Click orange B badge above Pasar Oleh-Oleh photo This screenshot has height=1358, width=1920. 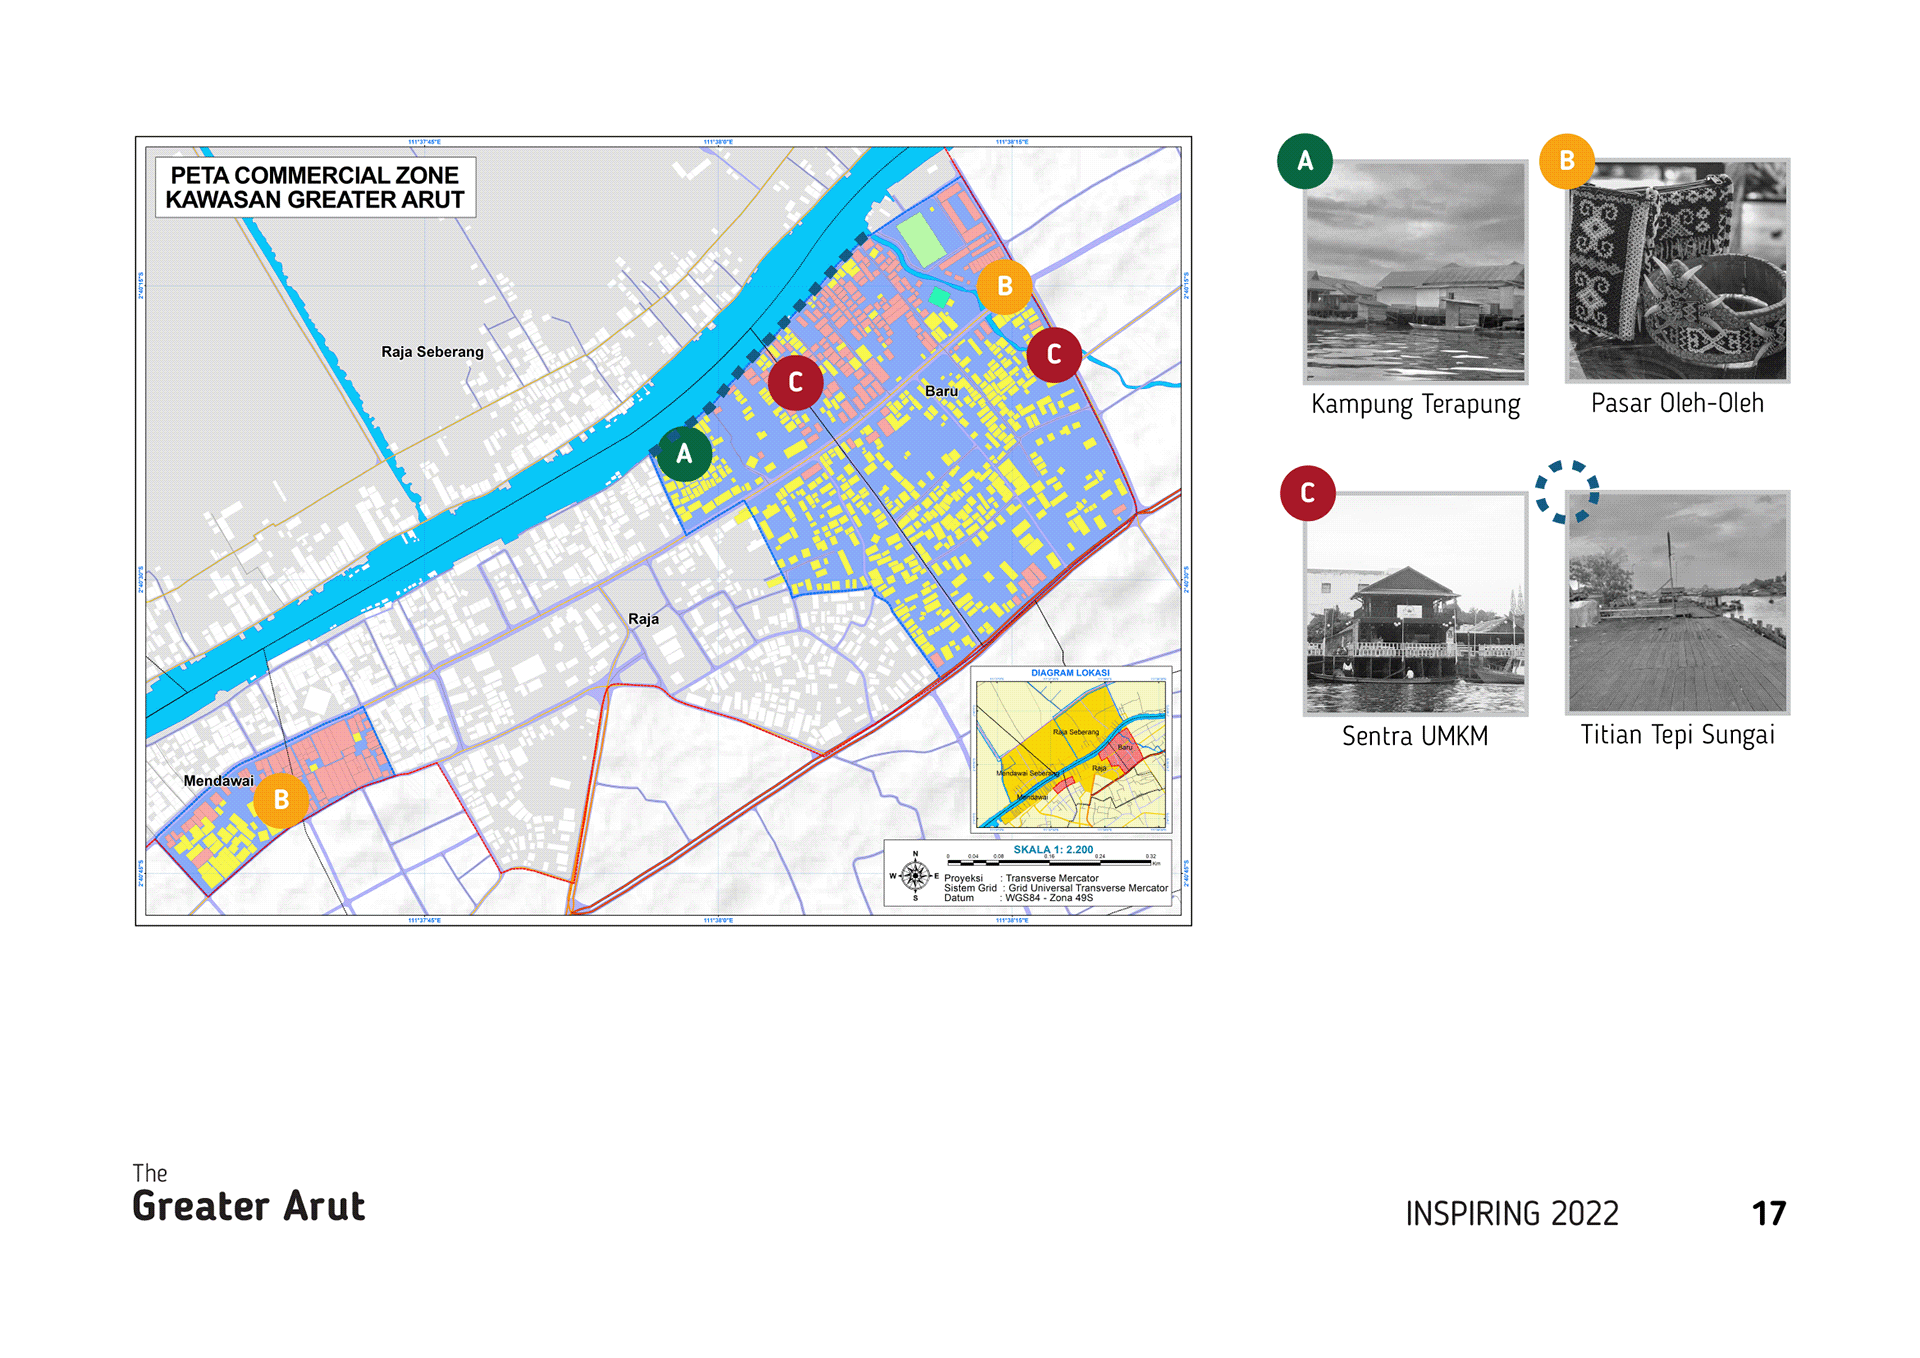pyautogui.click(x=1567, y=161)
